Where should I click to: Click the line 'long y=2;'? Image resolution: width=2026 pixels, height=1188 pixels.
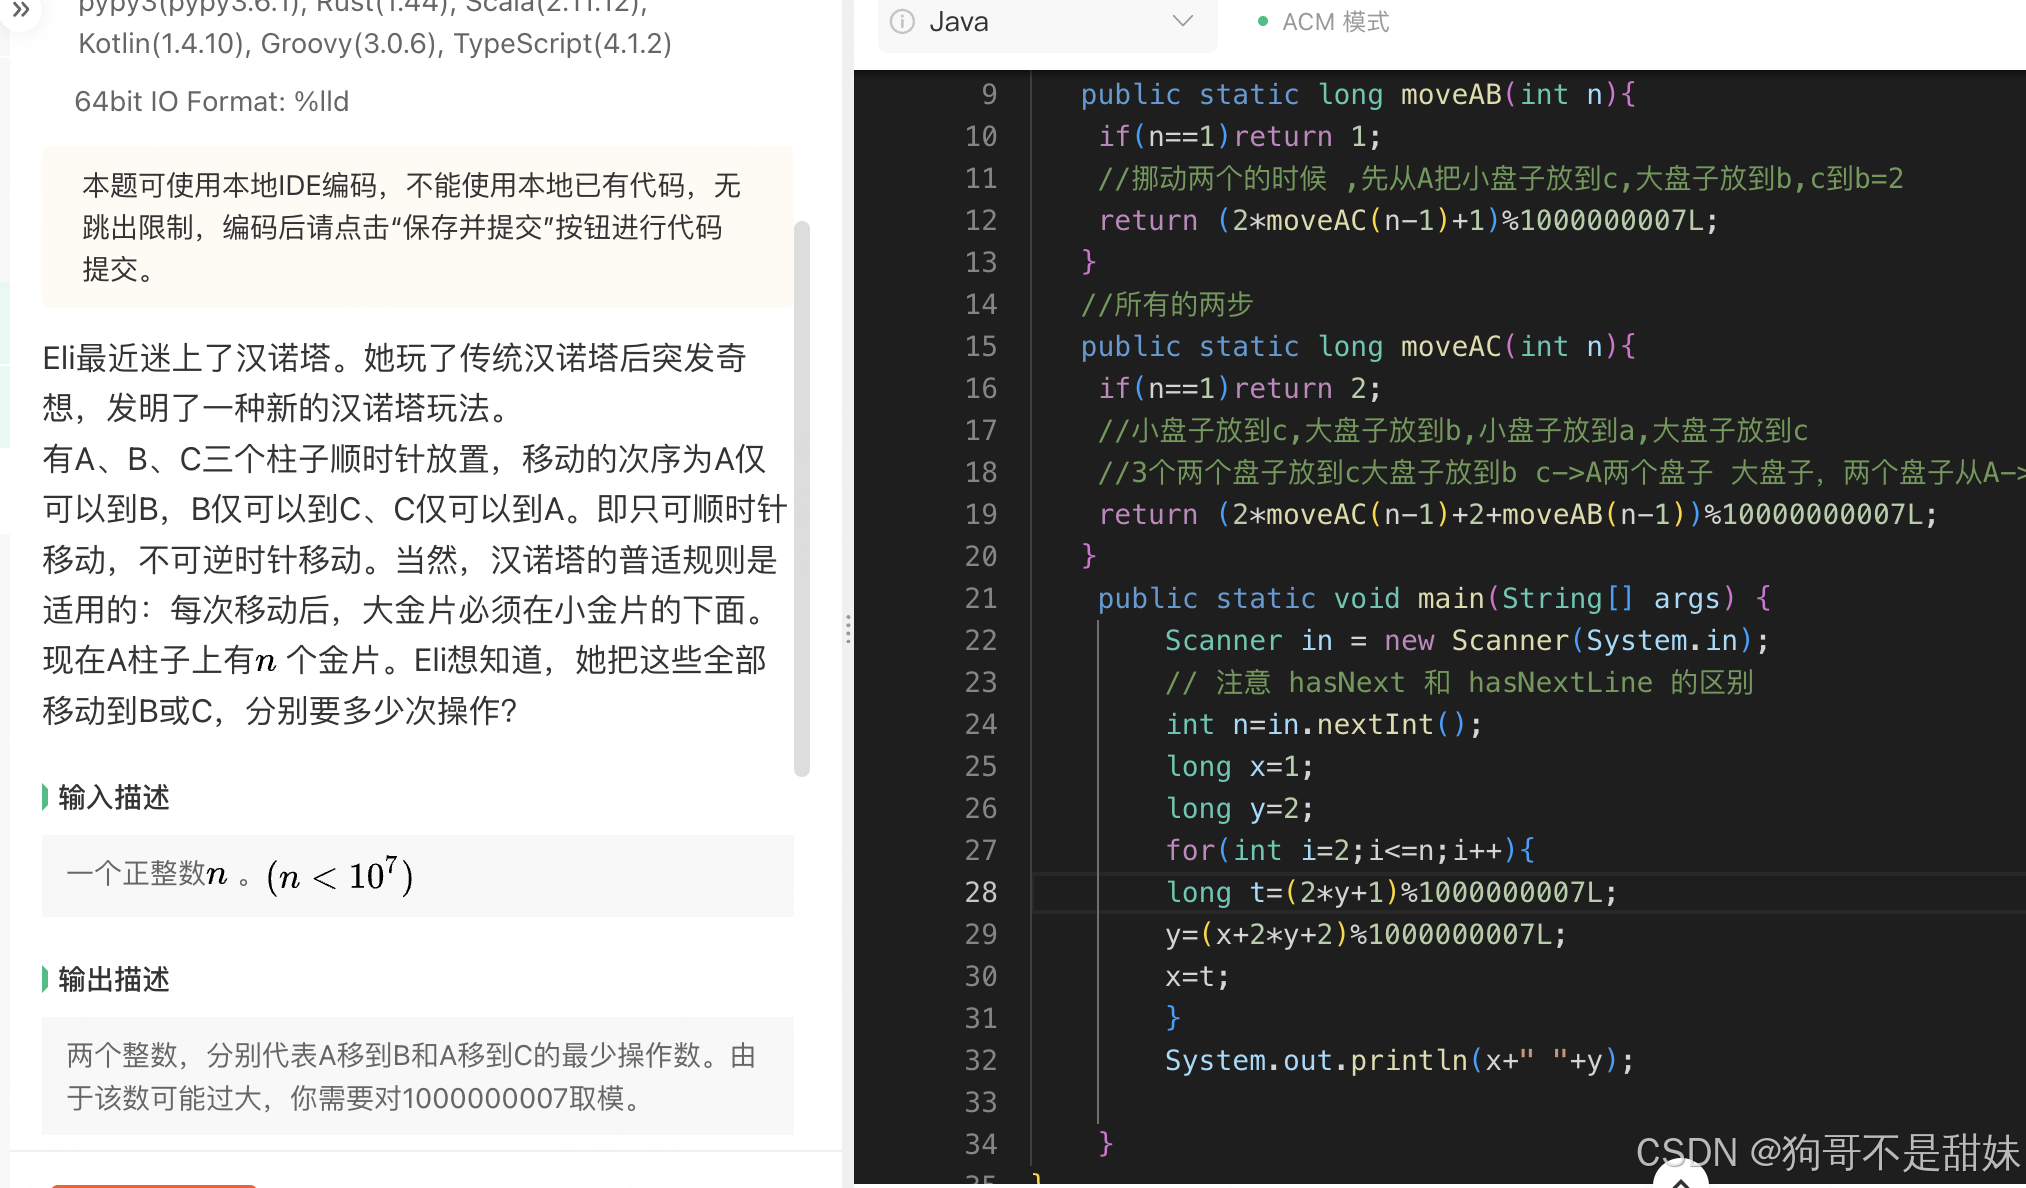coord(1240,808)
